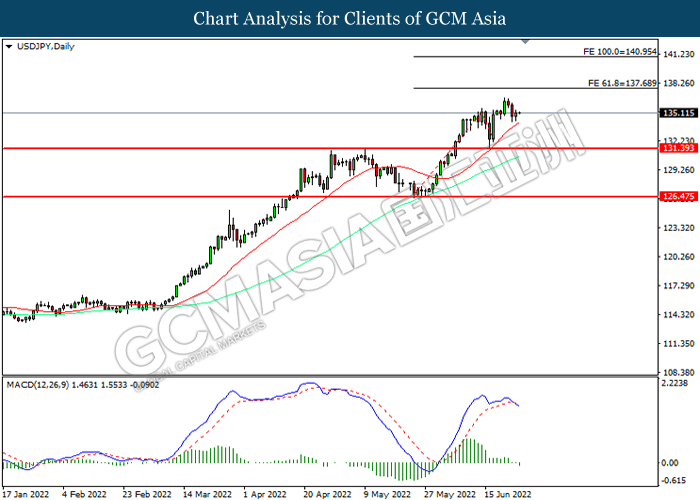Click the 9 May 2022 date label

pos(387,494)
